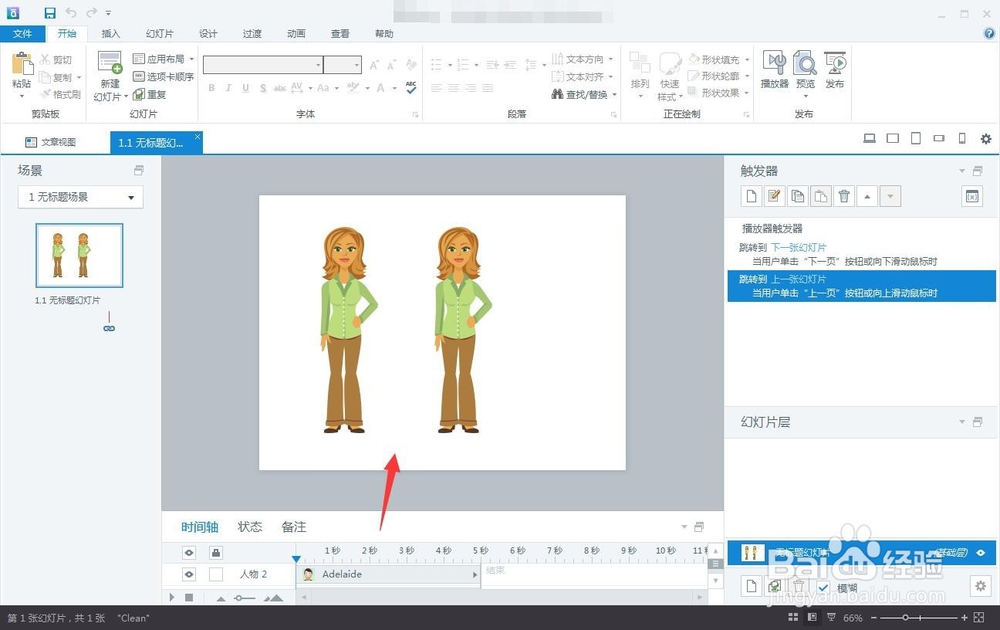
Task: Expand the 形状填充 dropdown arrow
Action: [x=747, y=59]
